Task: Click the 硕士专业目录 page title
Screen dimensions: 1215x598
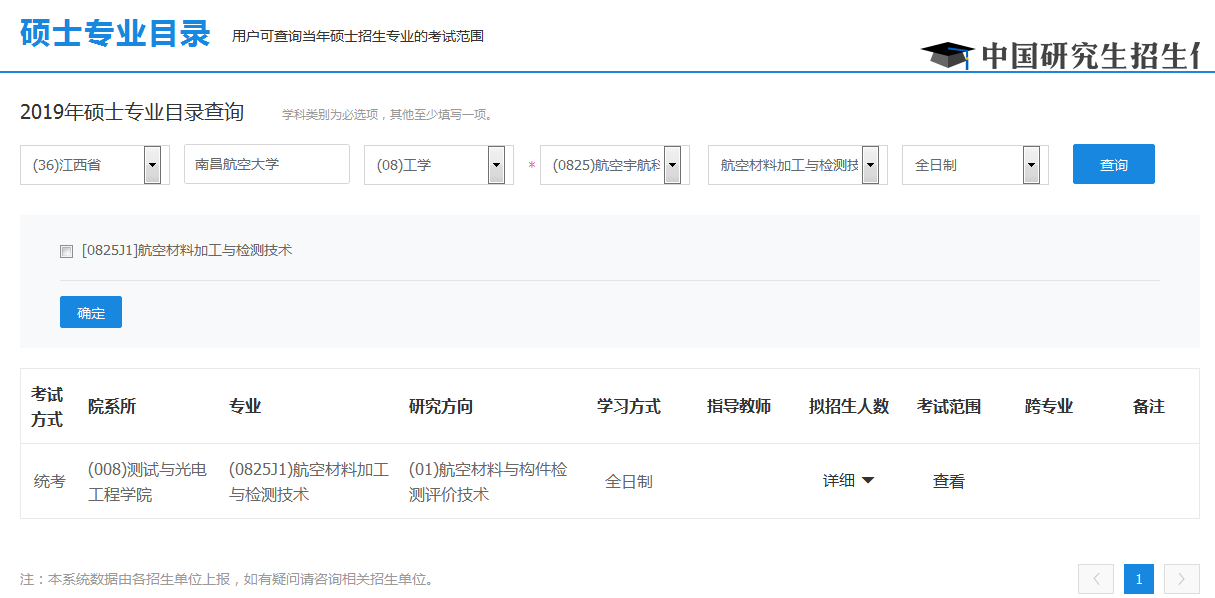Action: tap(115, 34)
